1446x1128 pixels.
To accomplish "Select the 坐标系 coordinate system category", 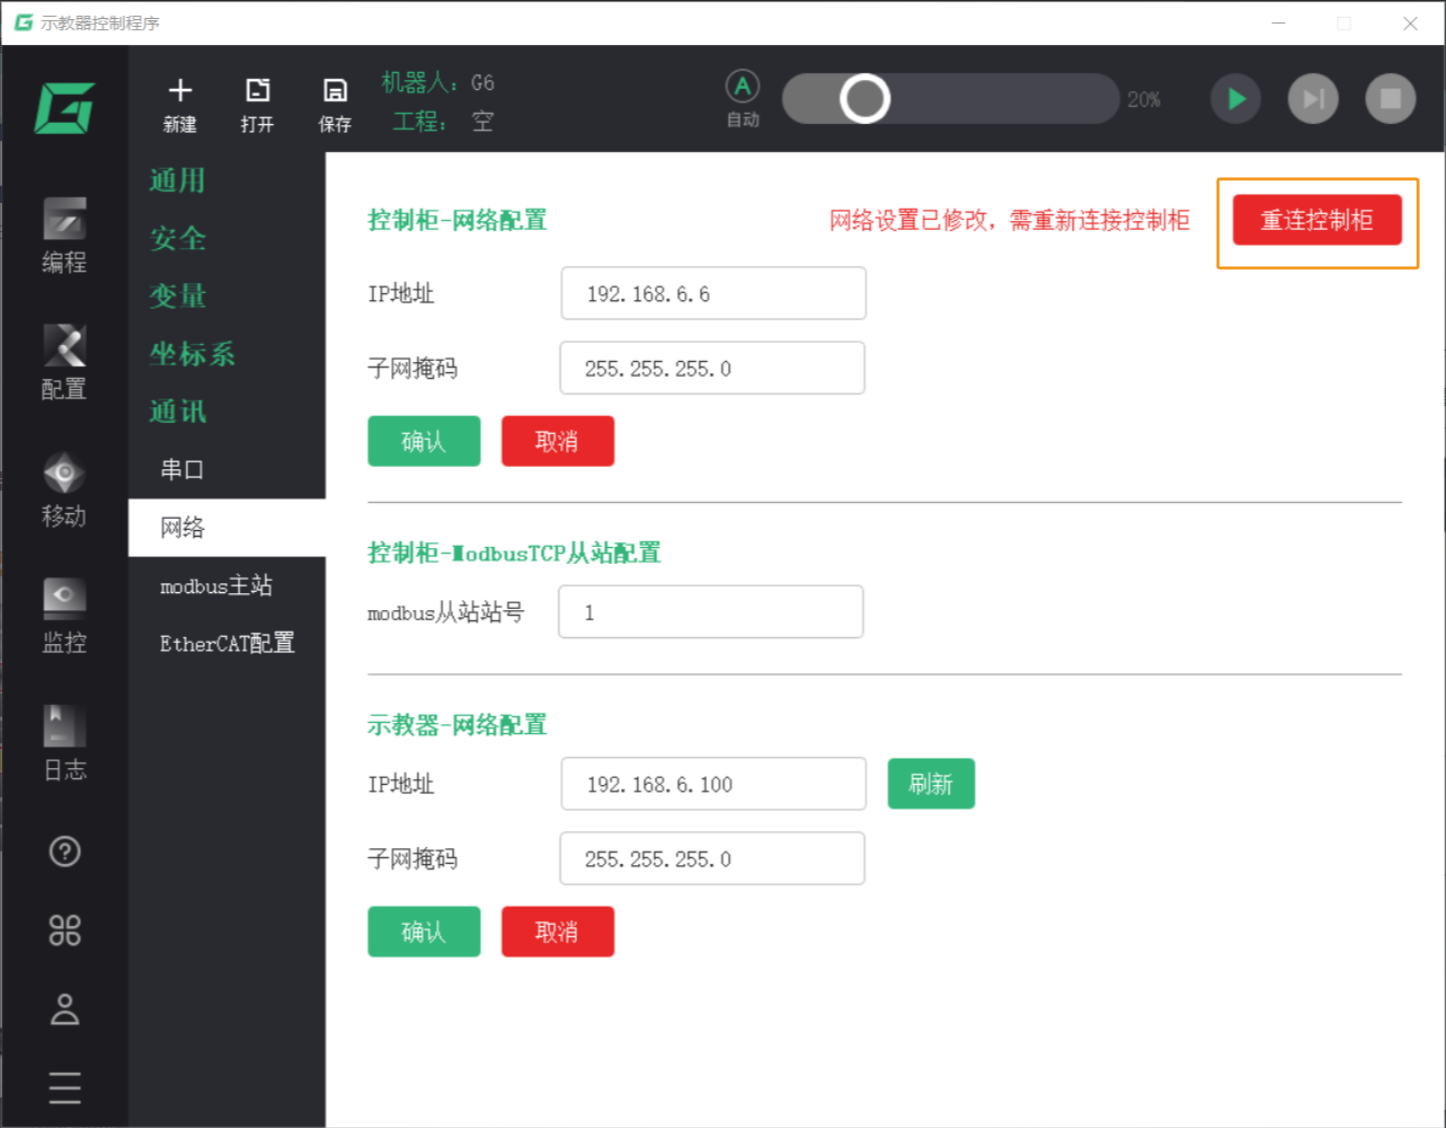I will tap(192, 354).
